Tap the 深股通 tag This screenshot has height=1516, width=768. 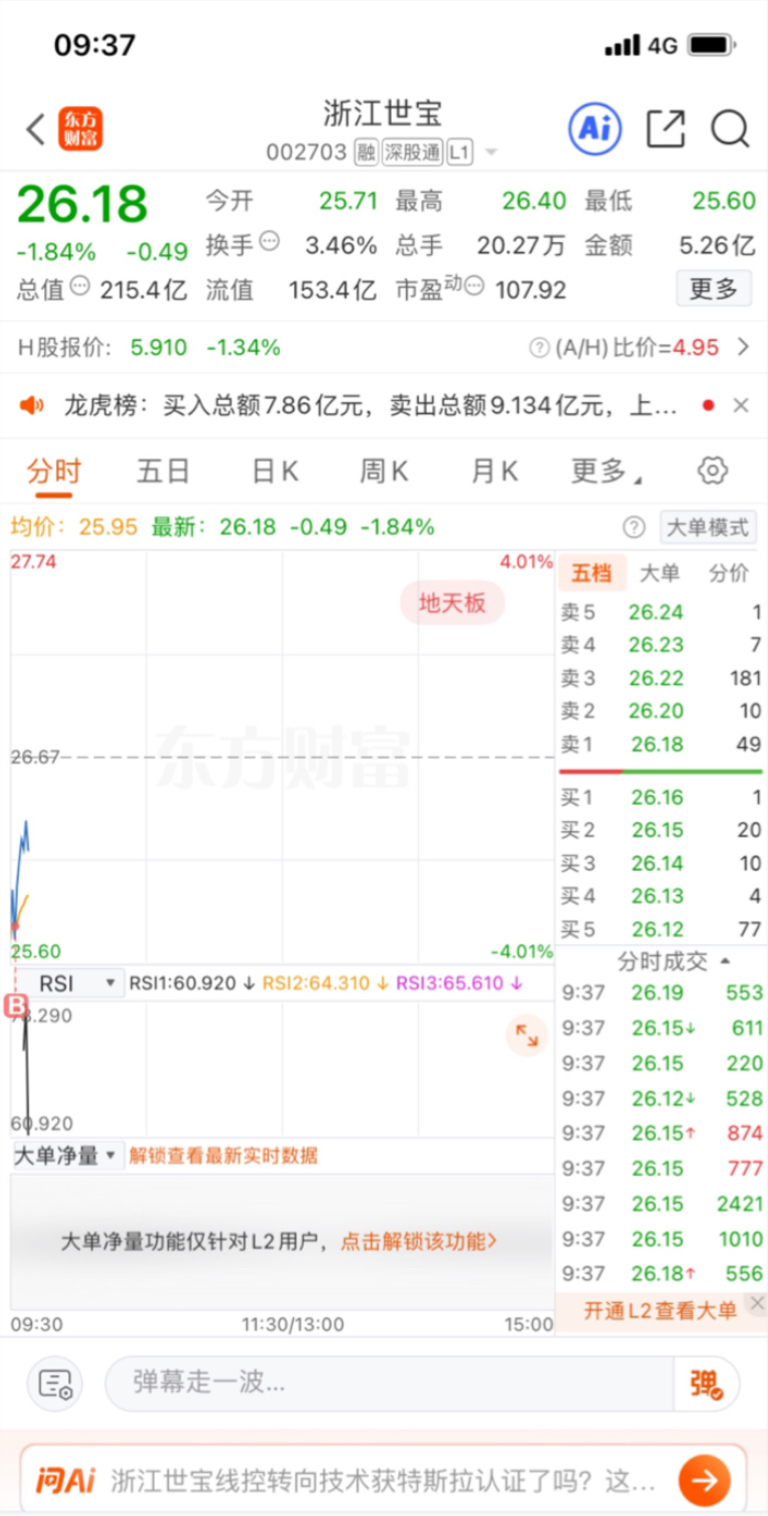coord(412,153)
